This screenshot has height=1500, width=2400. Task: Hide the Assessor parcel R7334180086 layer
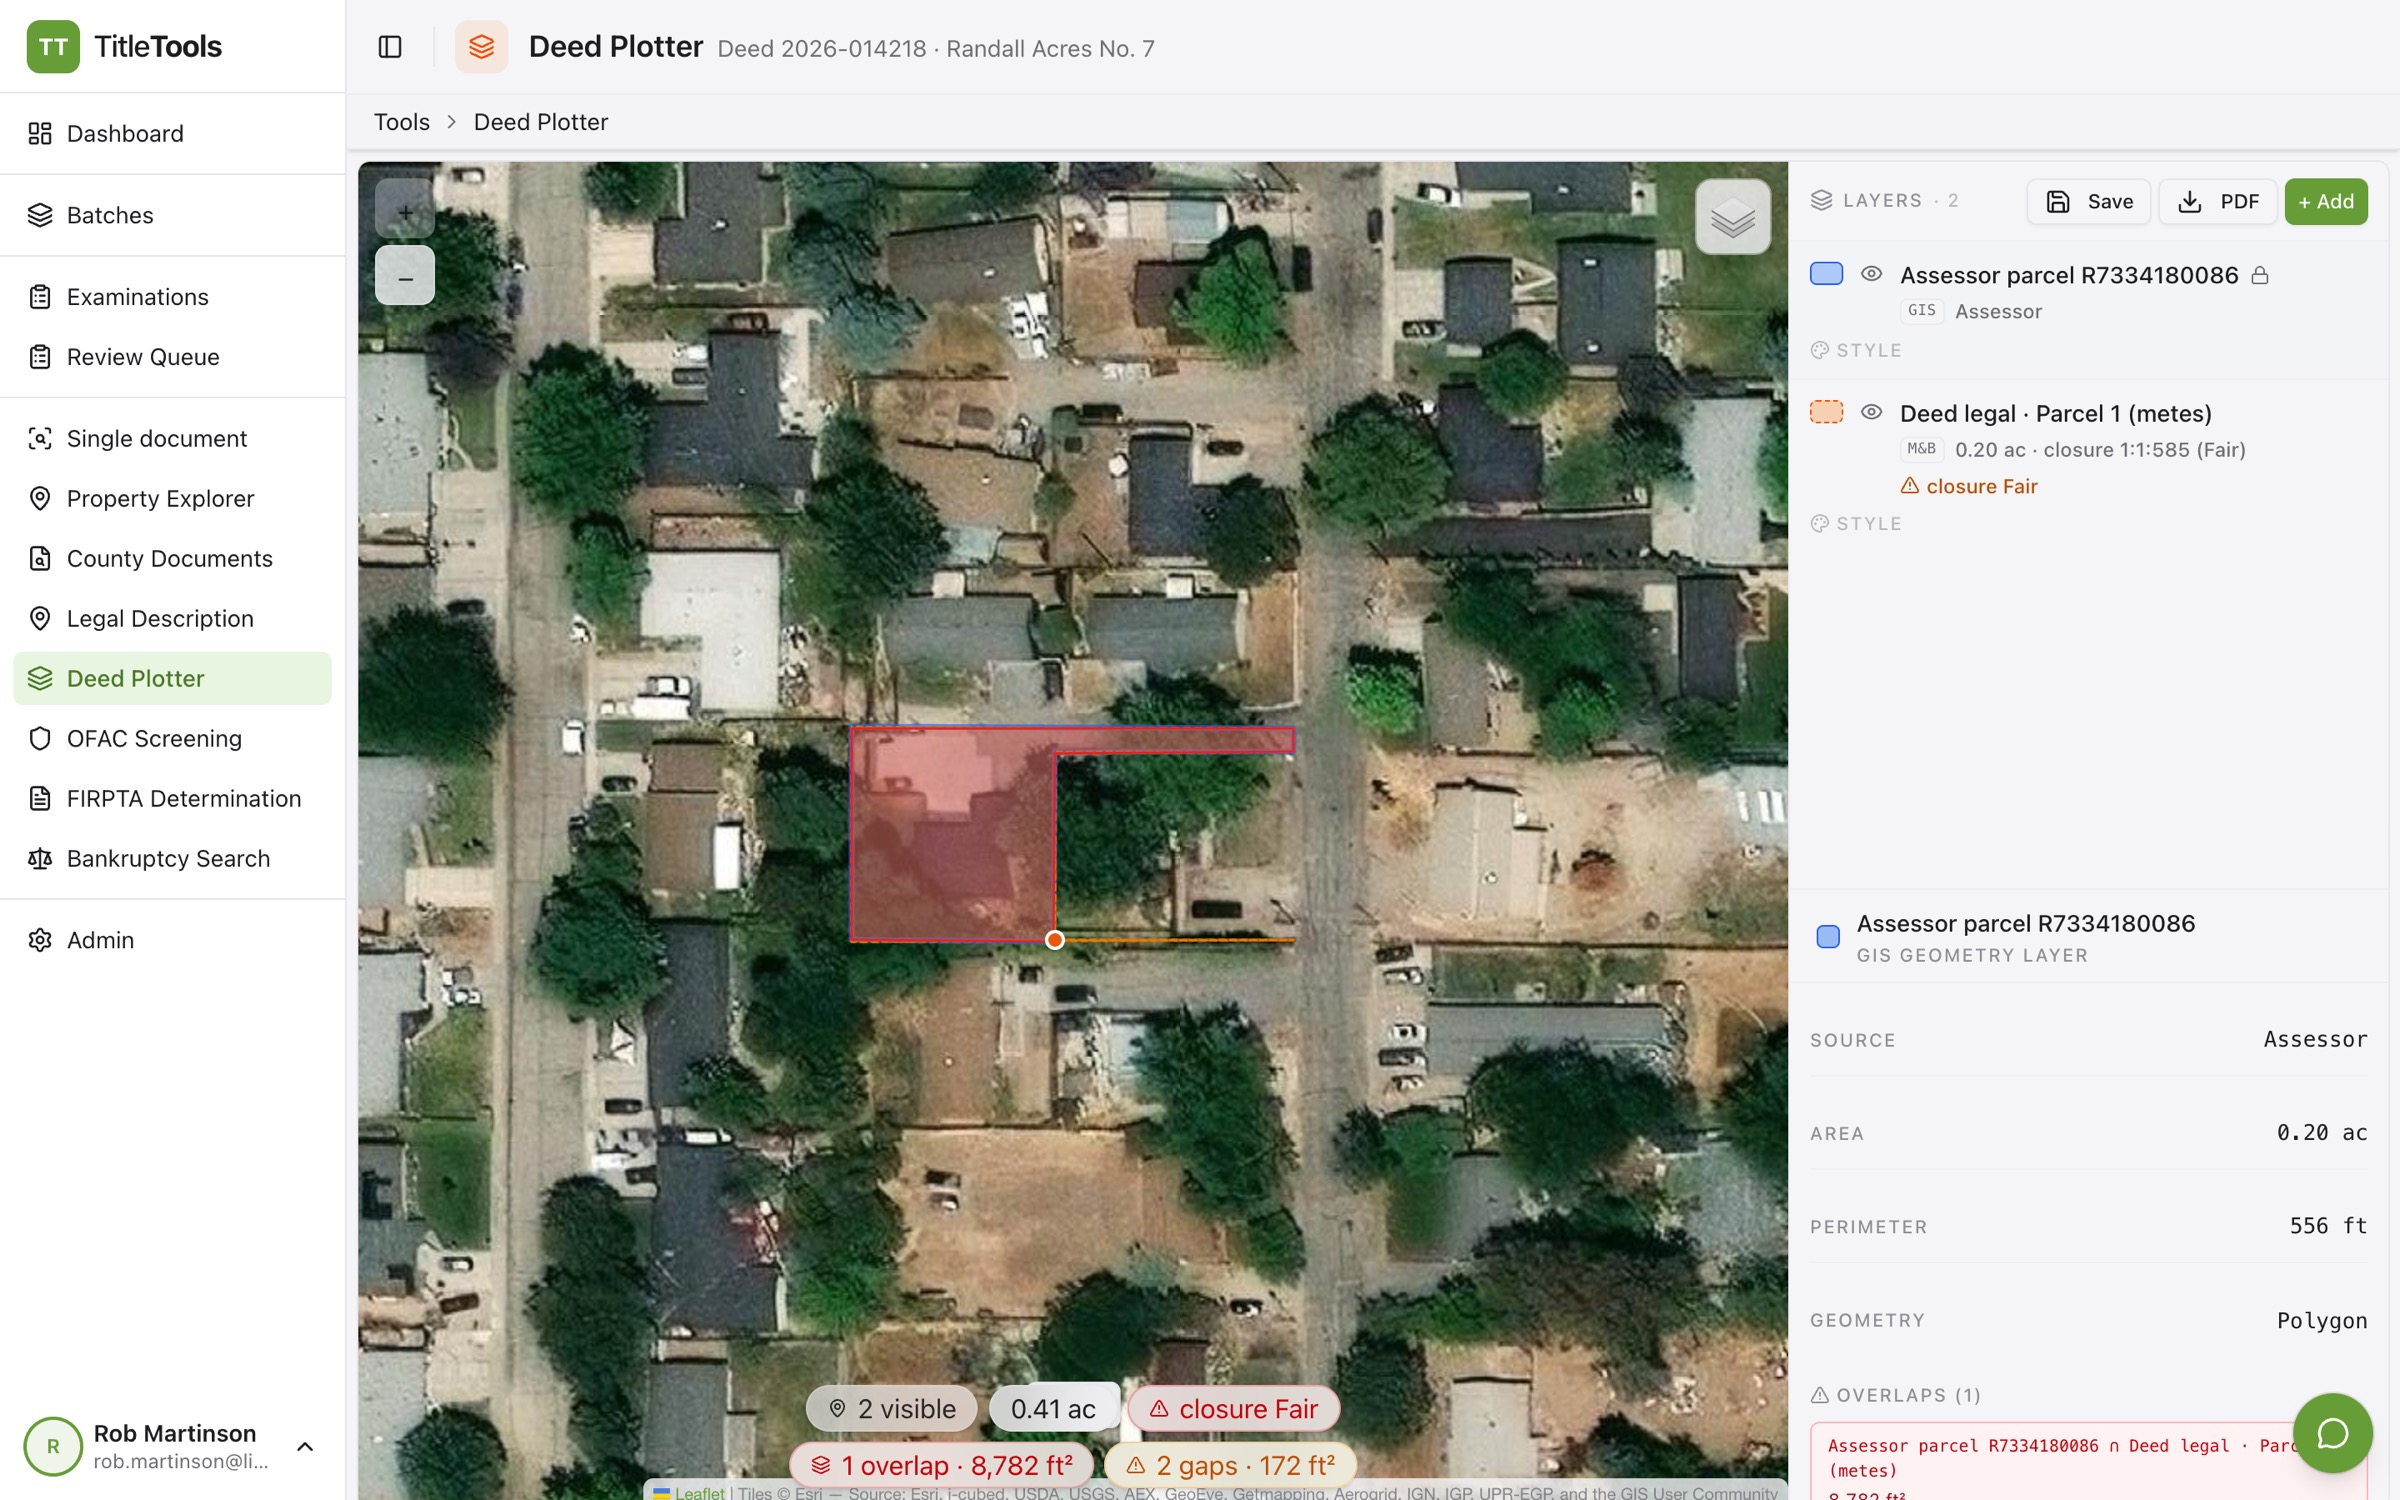pyautogui.click(x=1871, y=274)
